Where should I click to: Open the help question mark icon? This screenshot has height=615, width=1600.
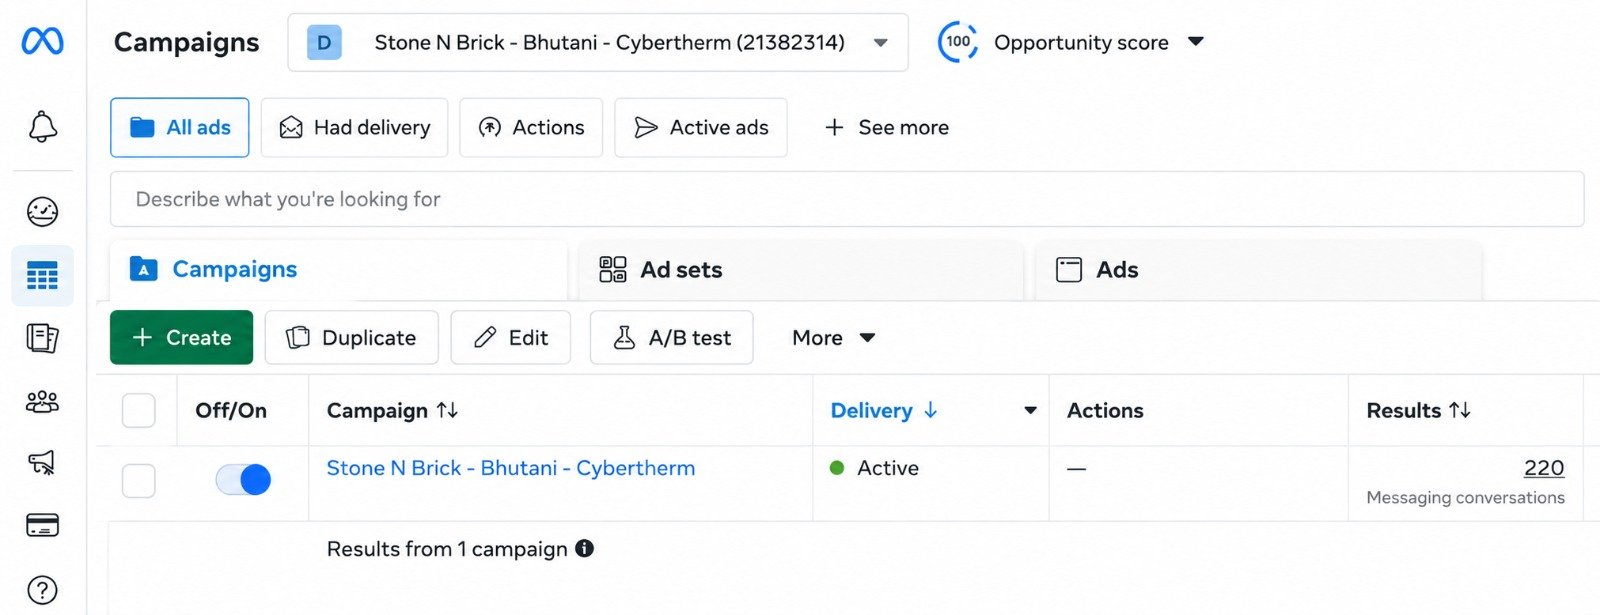coord(42,590)
